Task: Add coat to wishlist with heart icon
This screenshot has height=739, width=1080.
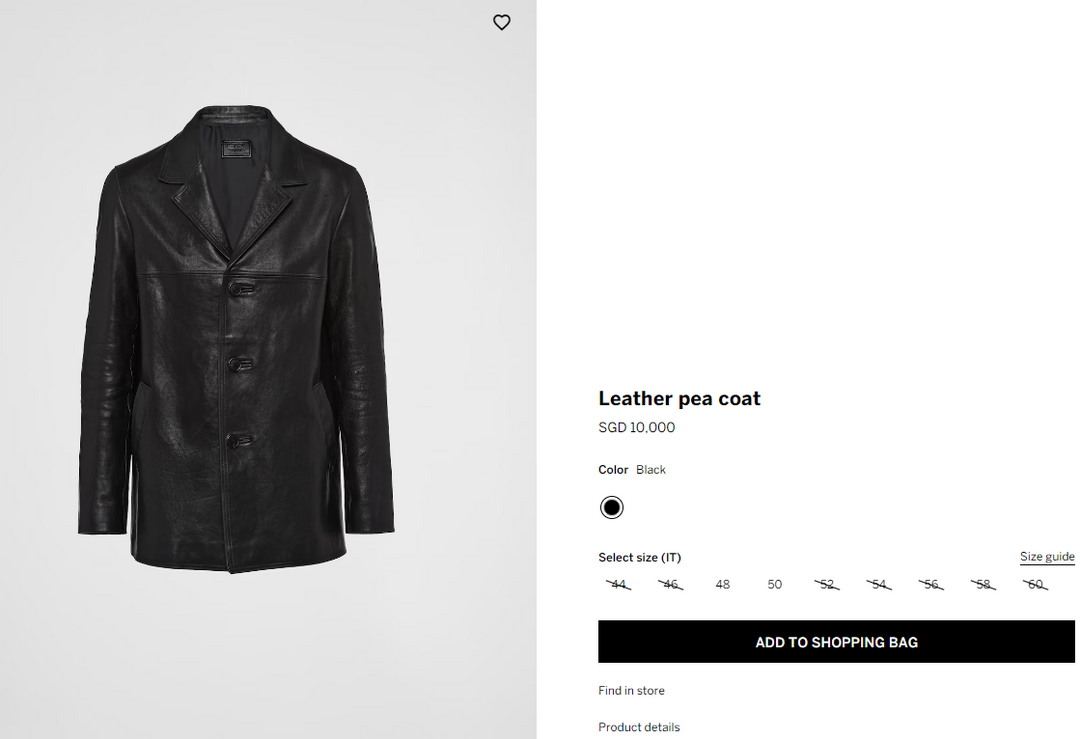Action: tap(502, 22)
